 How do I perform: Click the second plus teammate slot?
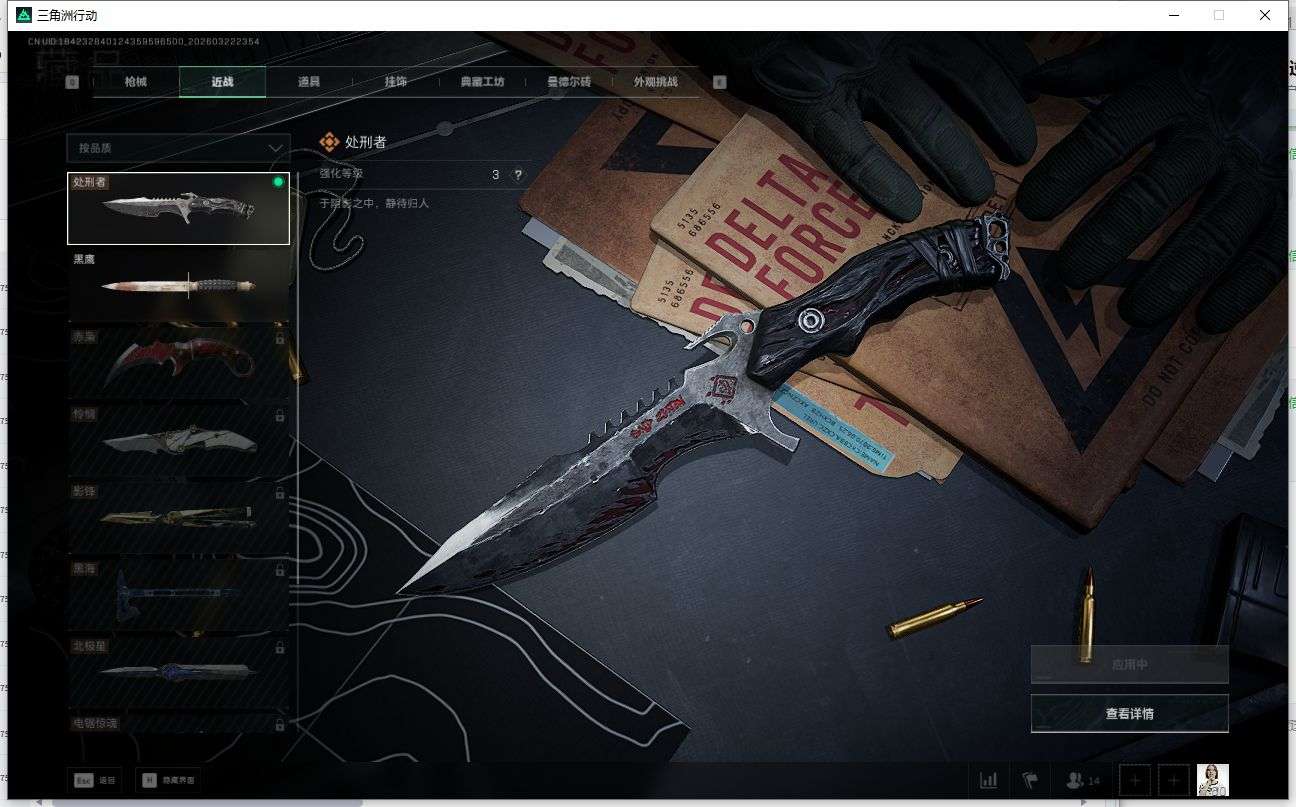click(1174, 780)
